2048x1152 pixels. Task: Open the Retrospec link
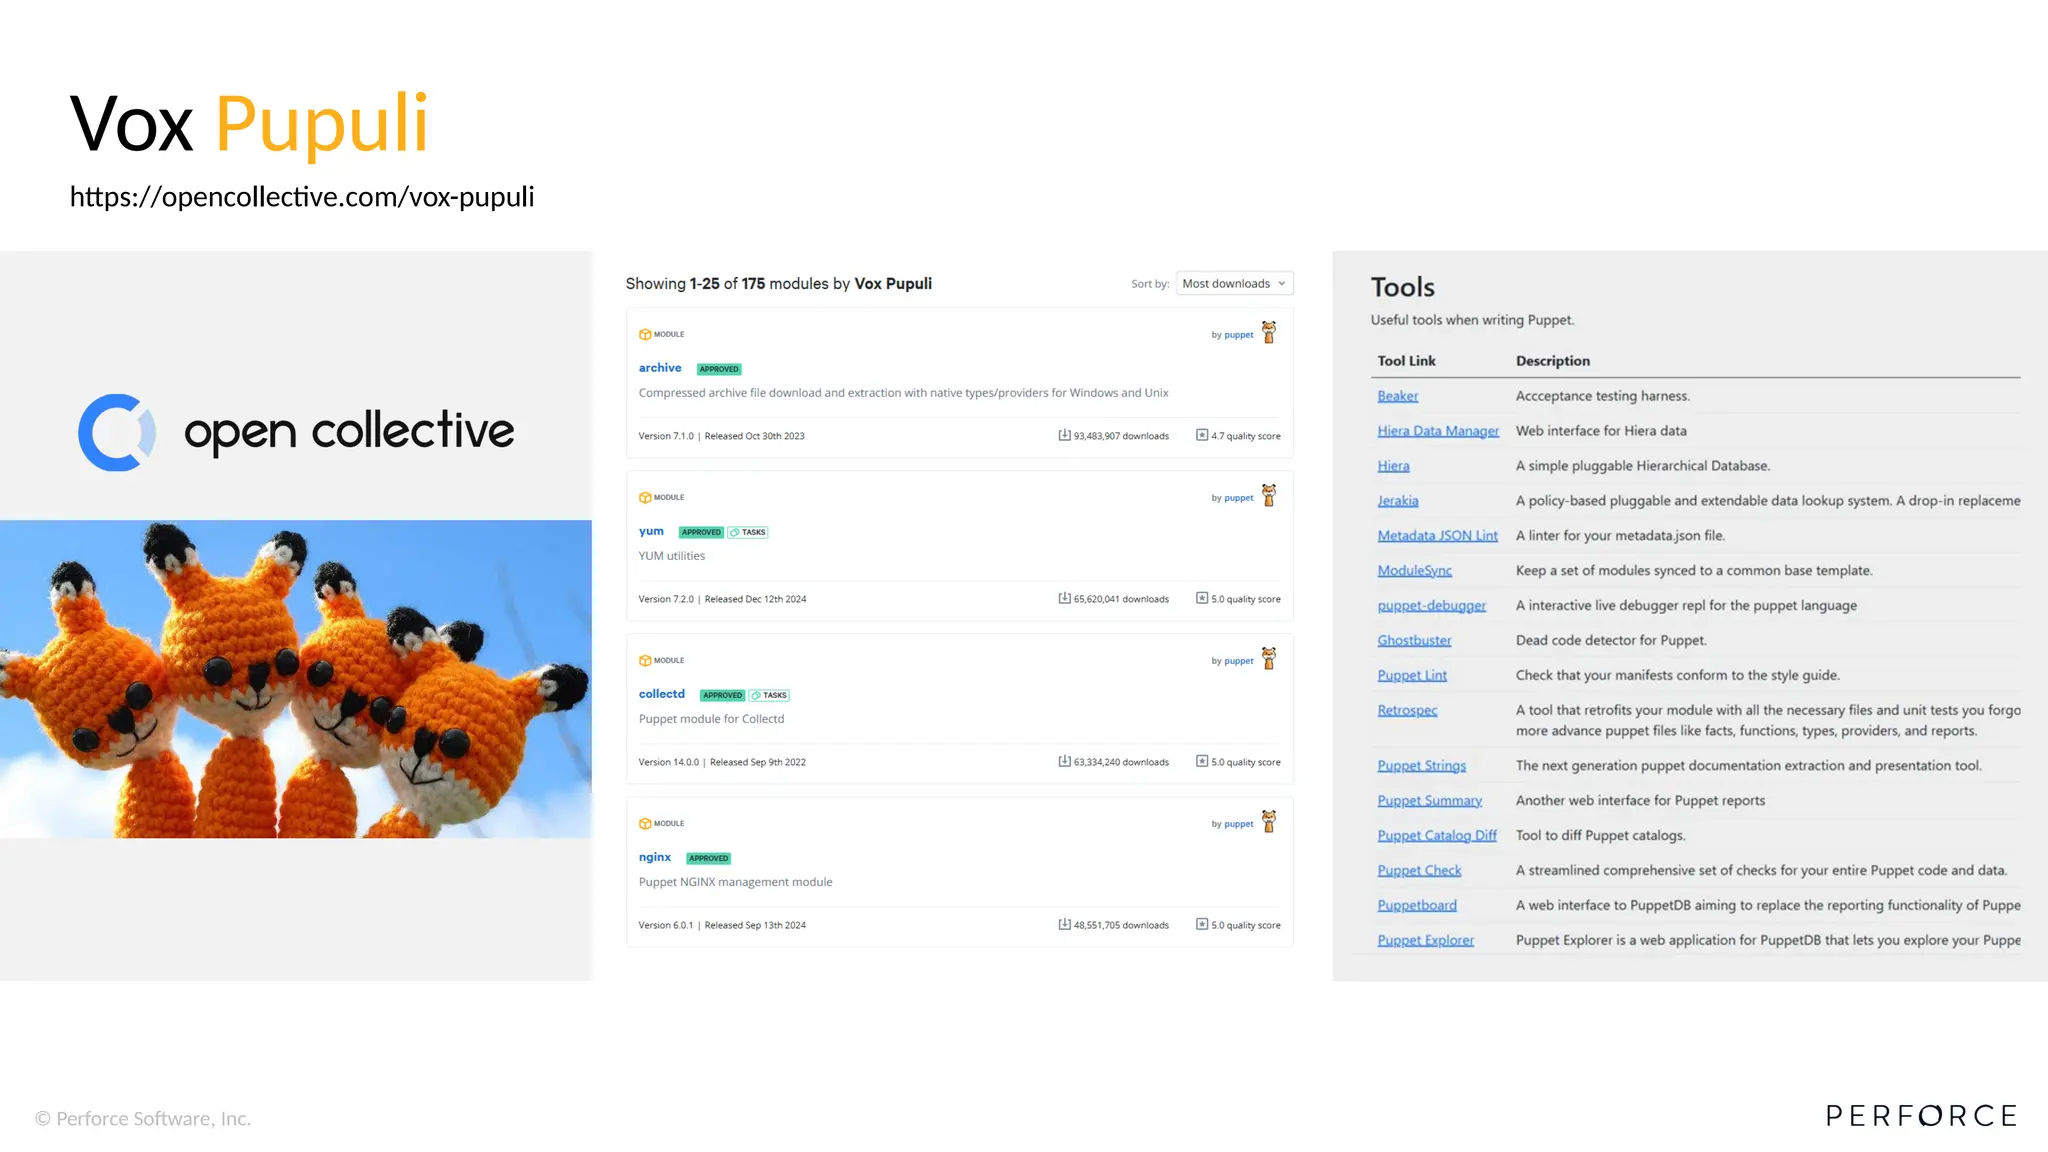pos(1407,711)
